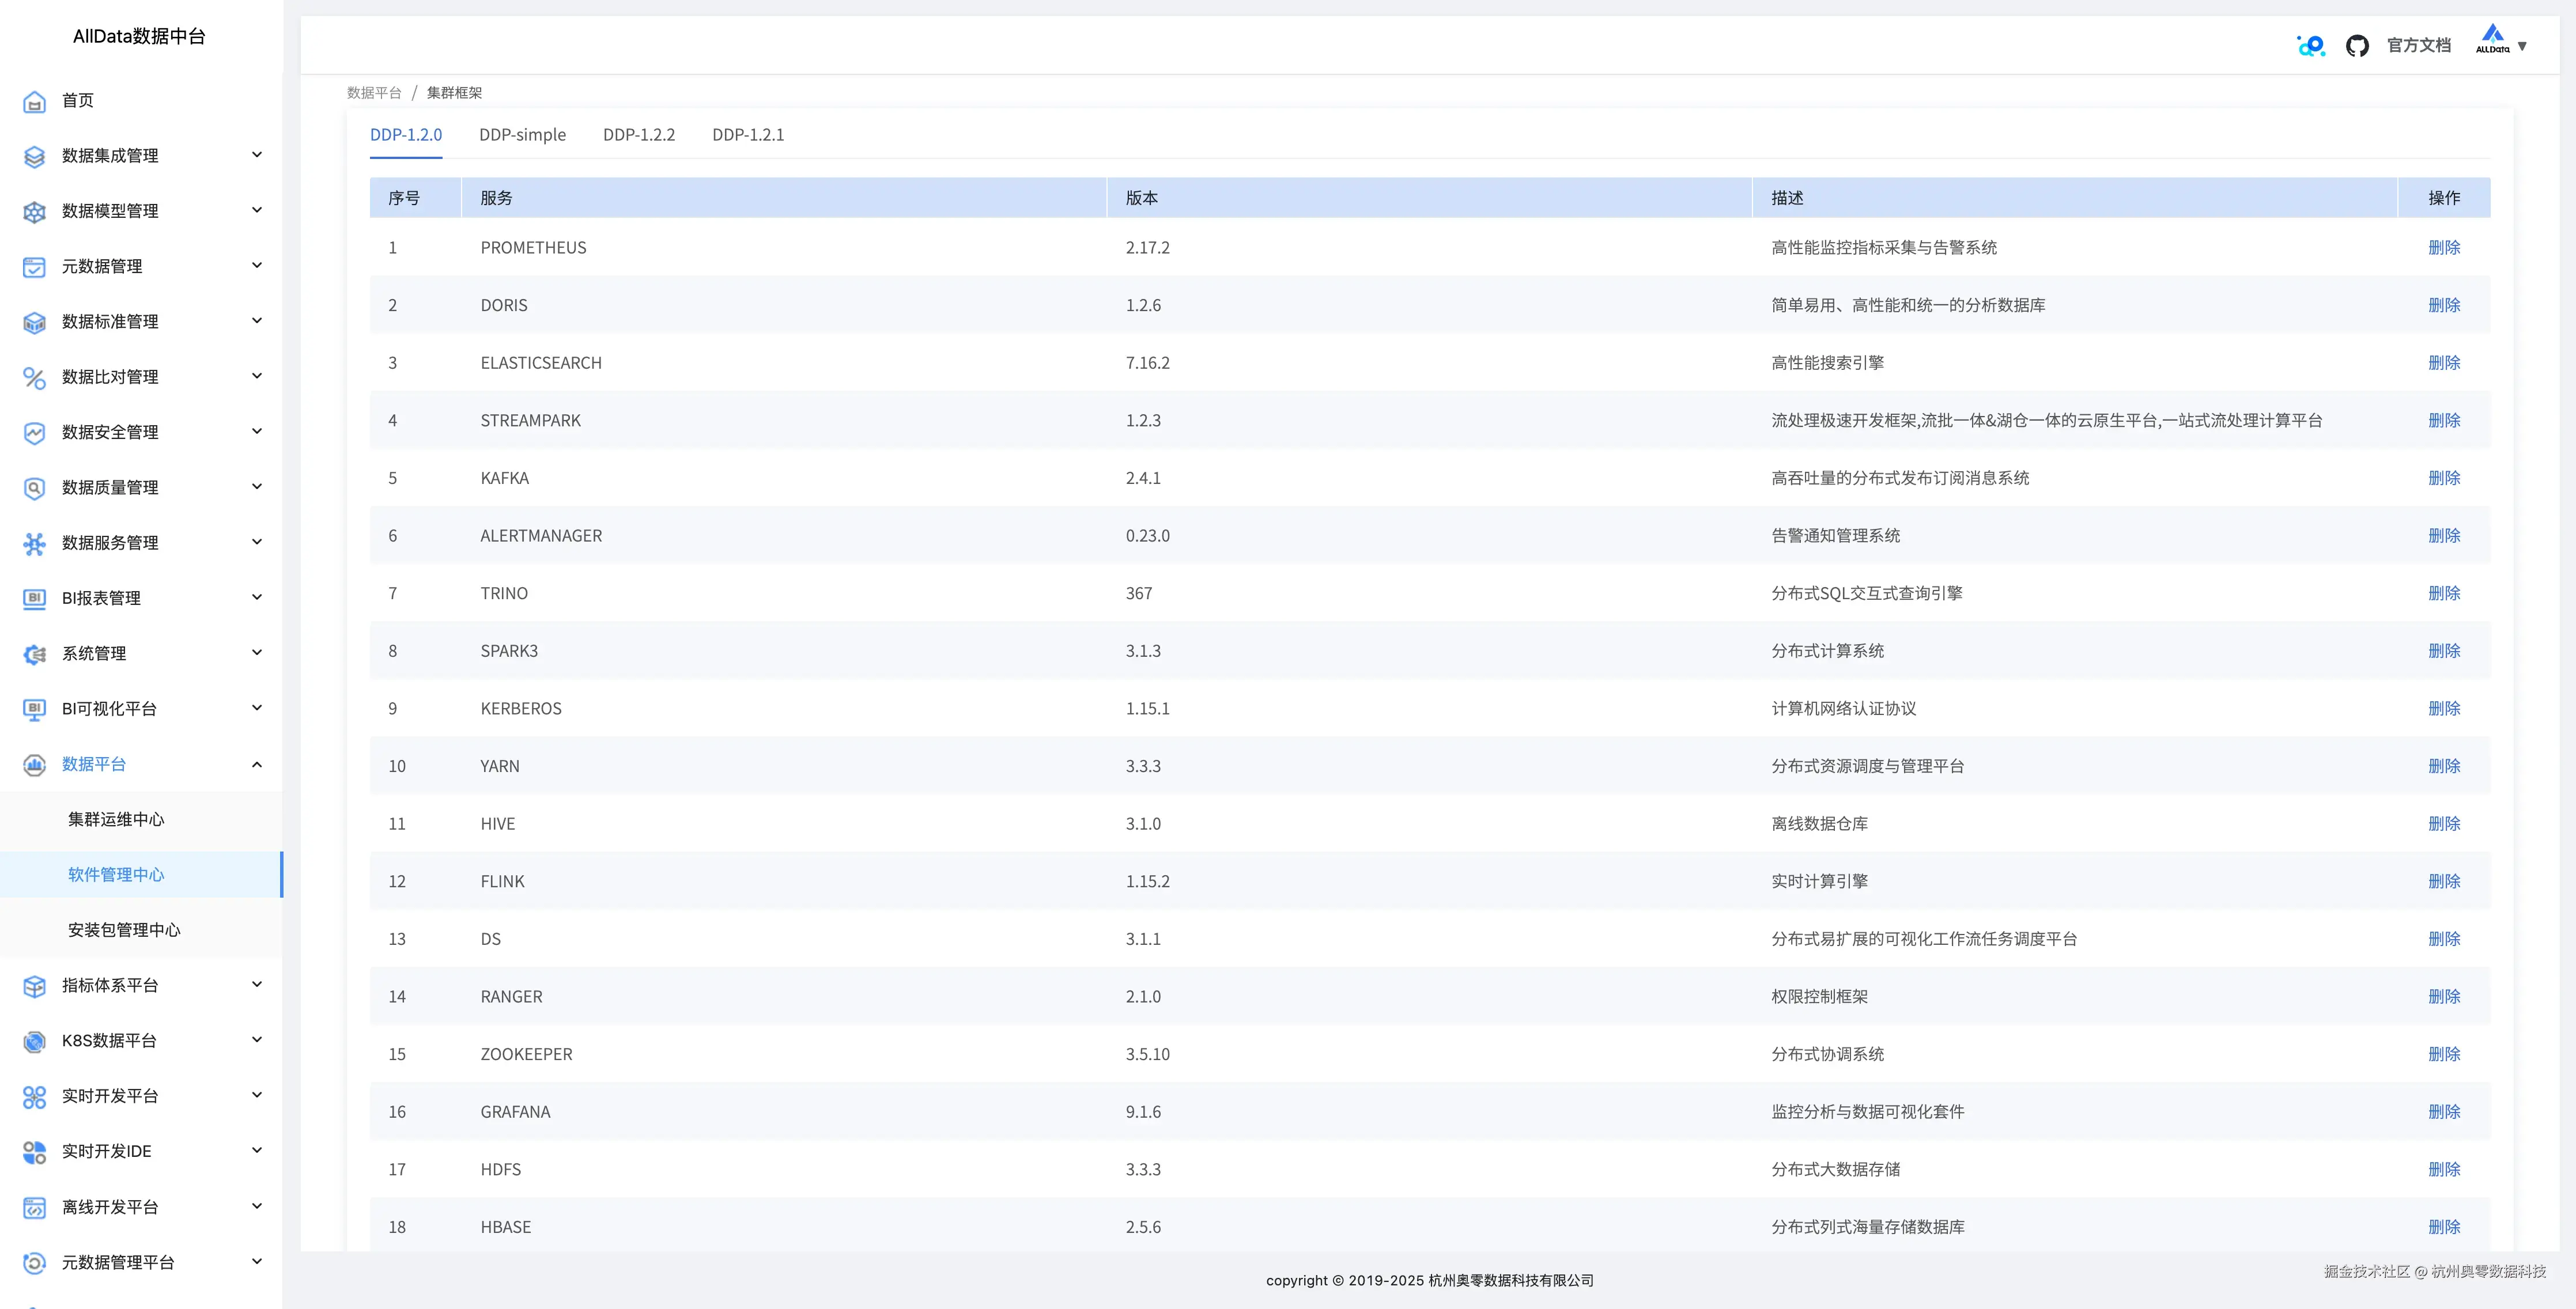Screen dimensions: 2576x1309
Task: Click the 数据质量管理 magnifier icon
Action: 34,488
